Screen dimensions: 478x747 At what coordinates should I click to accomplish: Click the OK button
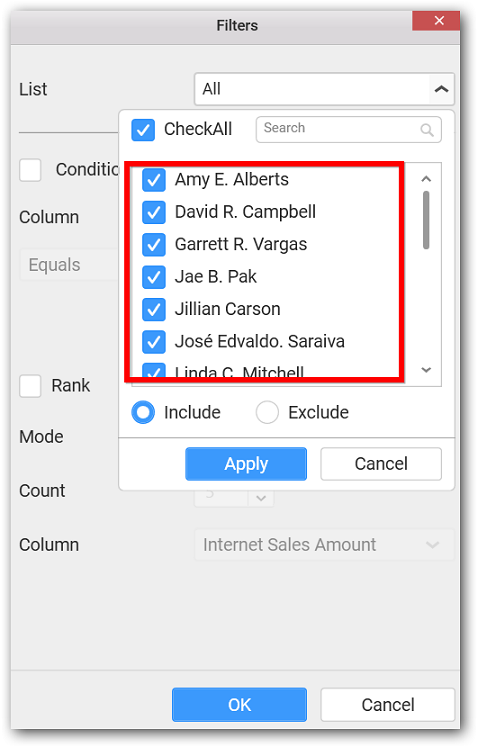point(239,705)
